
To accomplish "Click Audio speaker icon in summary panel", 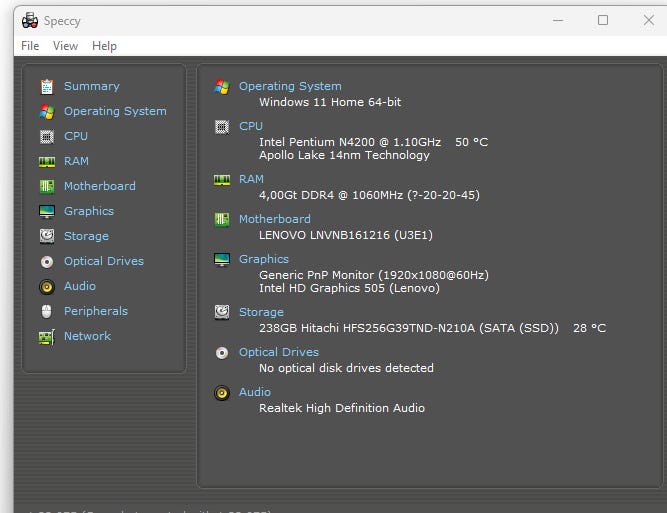I will pos(222,393).
